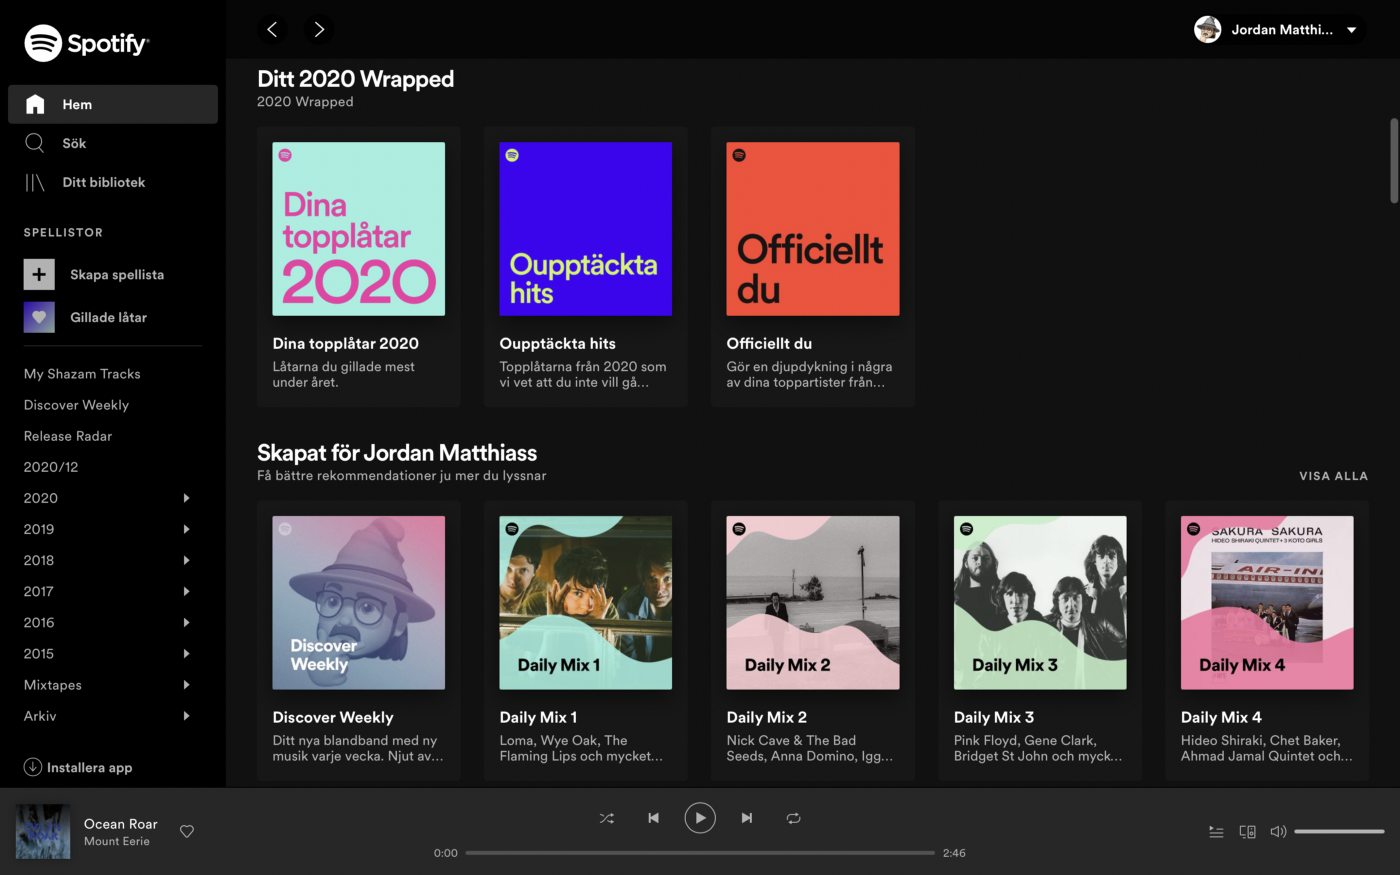Open the Jordan Matthias profile dropdown
This screenshot has height=875, width=1400.
coord(1279,29)
